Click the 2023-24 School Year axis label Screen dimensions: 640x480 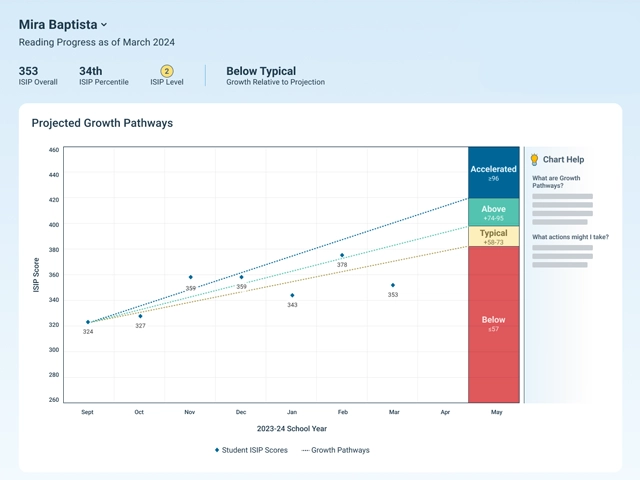click(292, 429)
